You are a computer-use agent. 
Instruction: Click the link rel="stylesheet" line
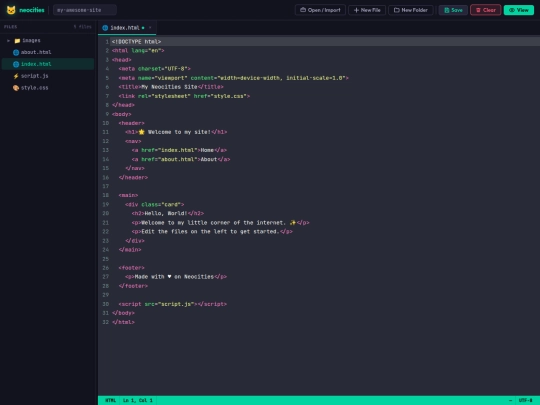(184, 96)
